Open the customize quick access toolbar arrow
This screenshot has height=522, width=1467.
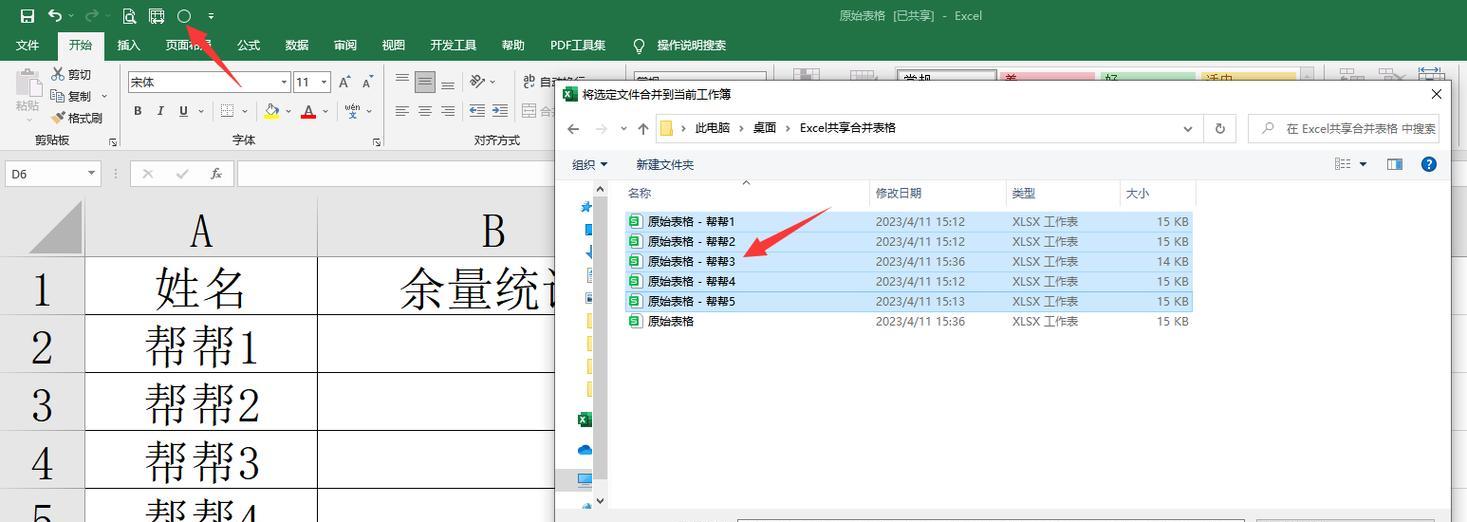[211, 16]
